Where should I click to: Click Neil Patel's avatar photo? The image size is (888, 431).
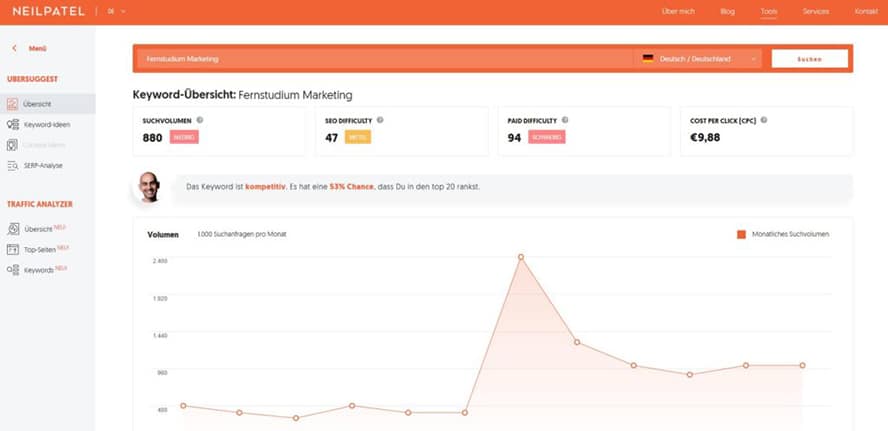click(x=150, y=187)
